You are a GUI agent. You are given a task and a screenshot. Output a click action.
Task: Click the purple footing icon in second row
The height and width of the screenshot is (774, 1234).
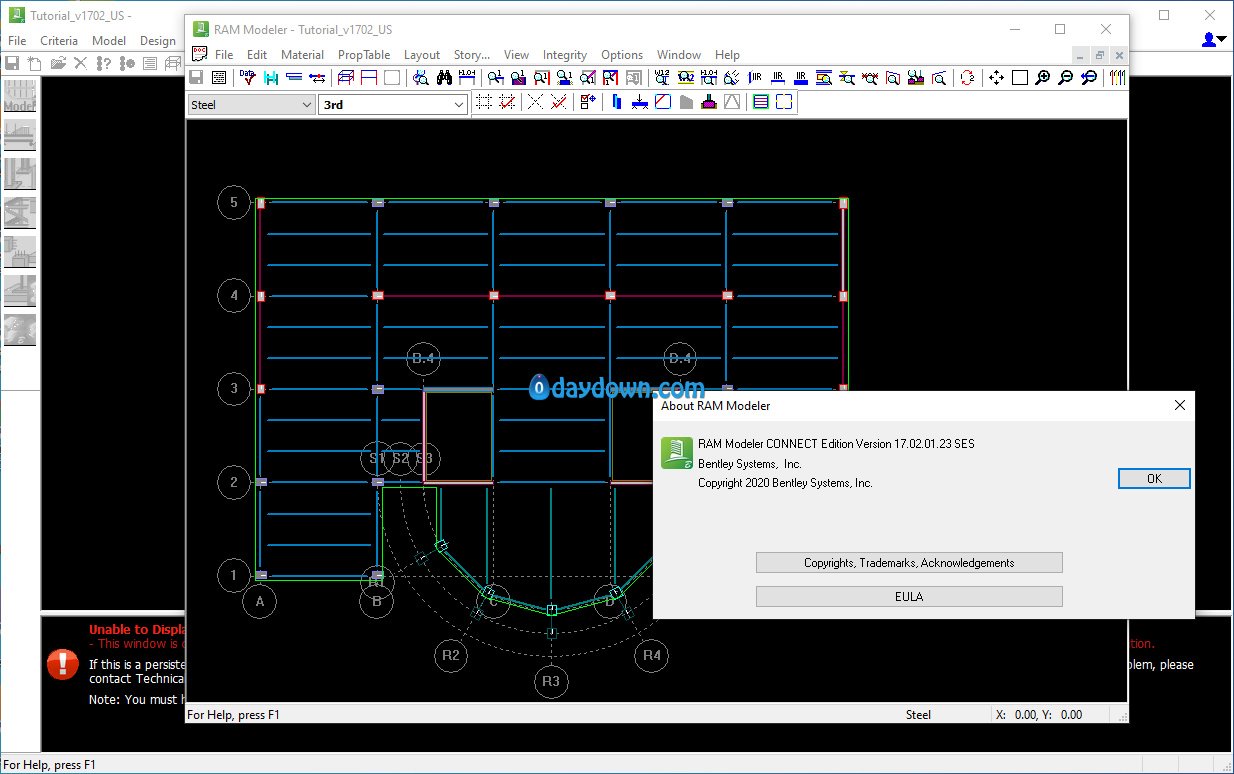coord(709,102)
